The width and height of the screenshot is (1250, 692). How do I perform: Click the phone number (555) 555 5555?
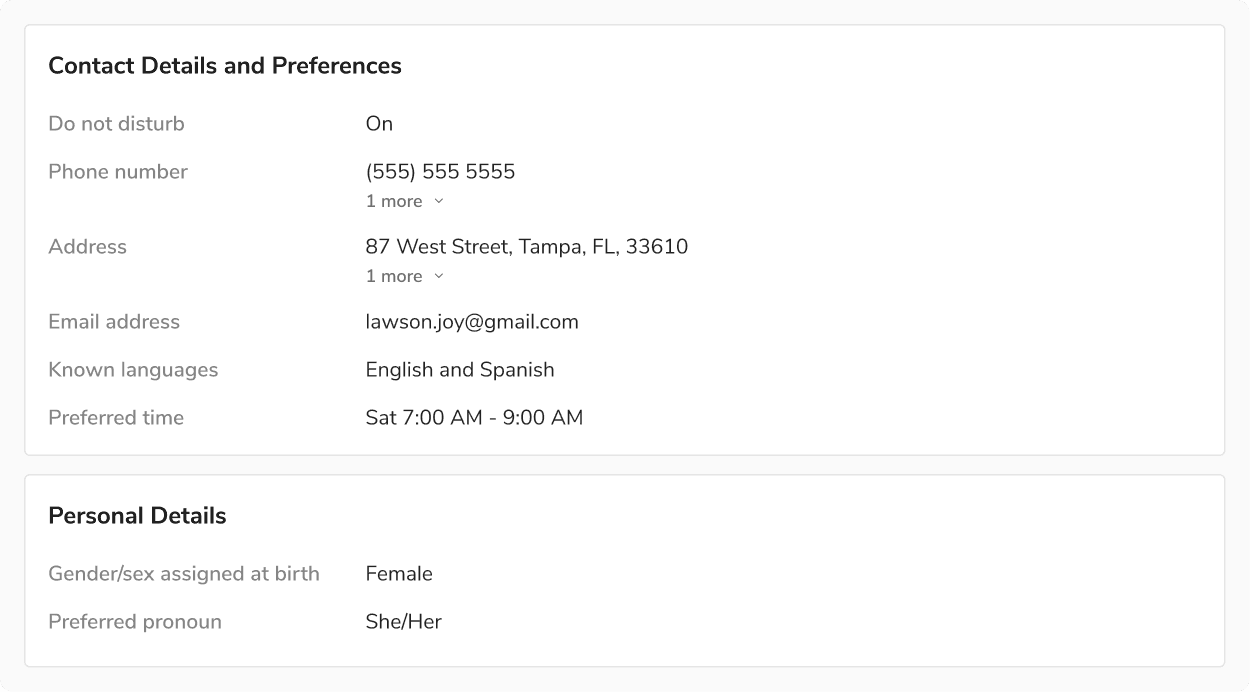440,172
